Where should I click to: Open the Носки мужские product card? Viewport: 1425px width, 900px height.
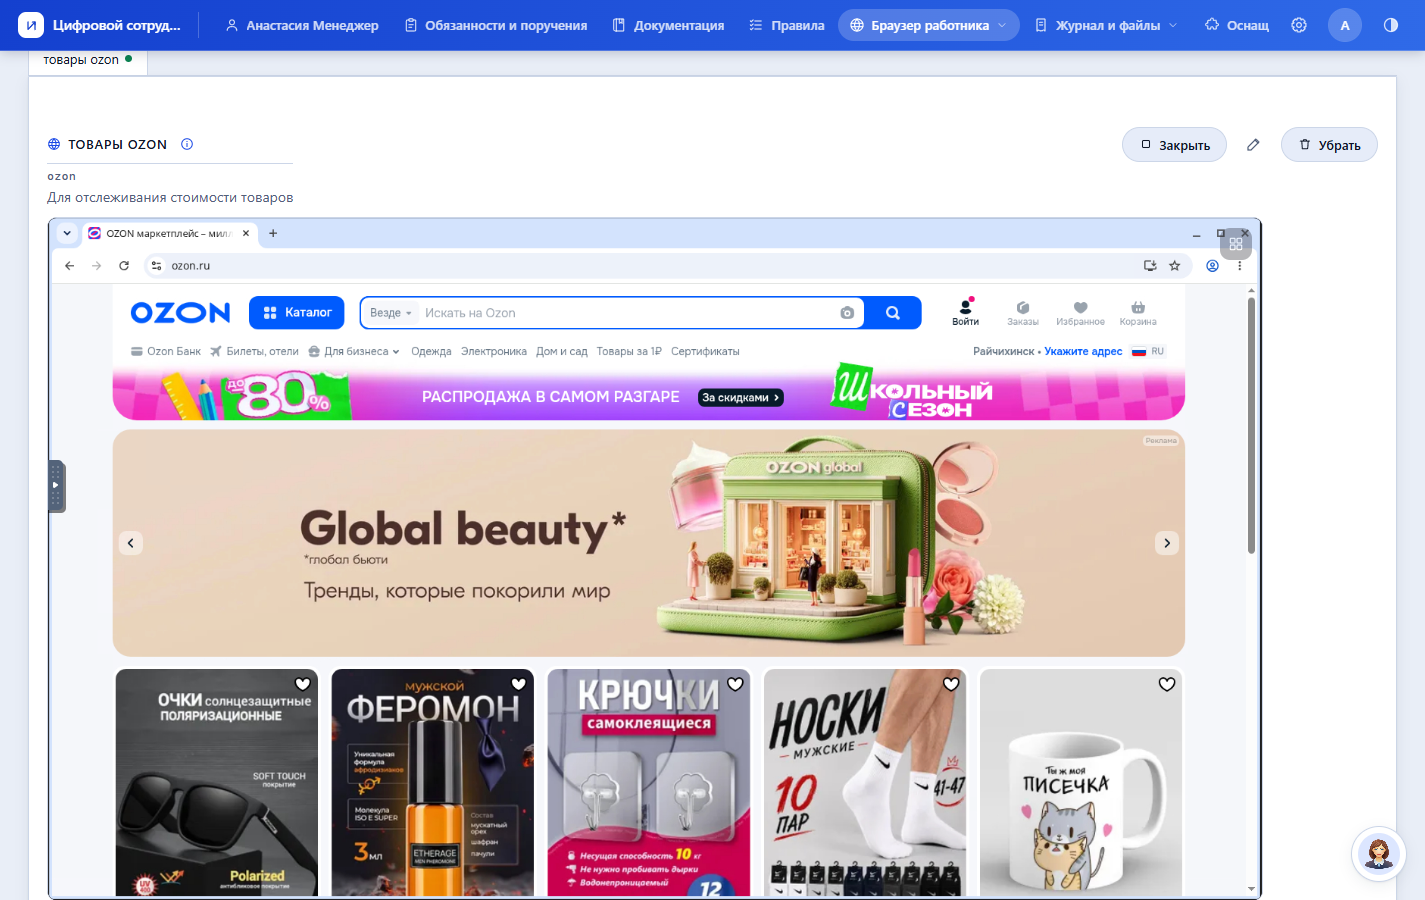click(865, 782)
